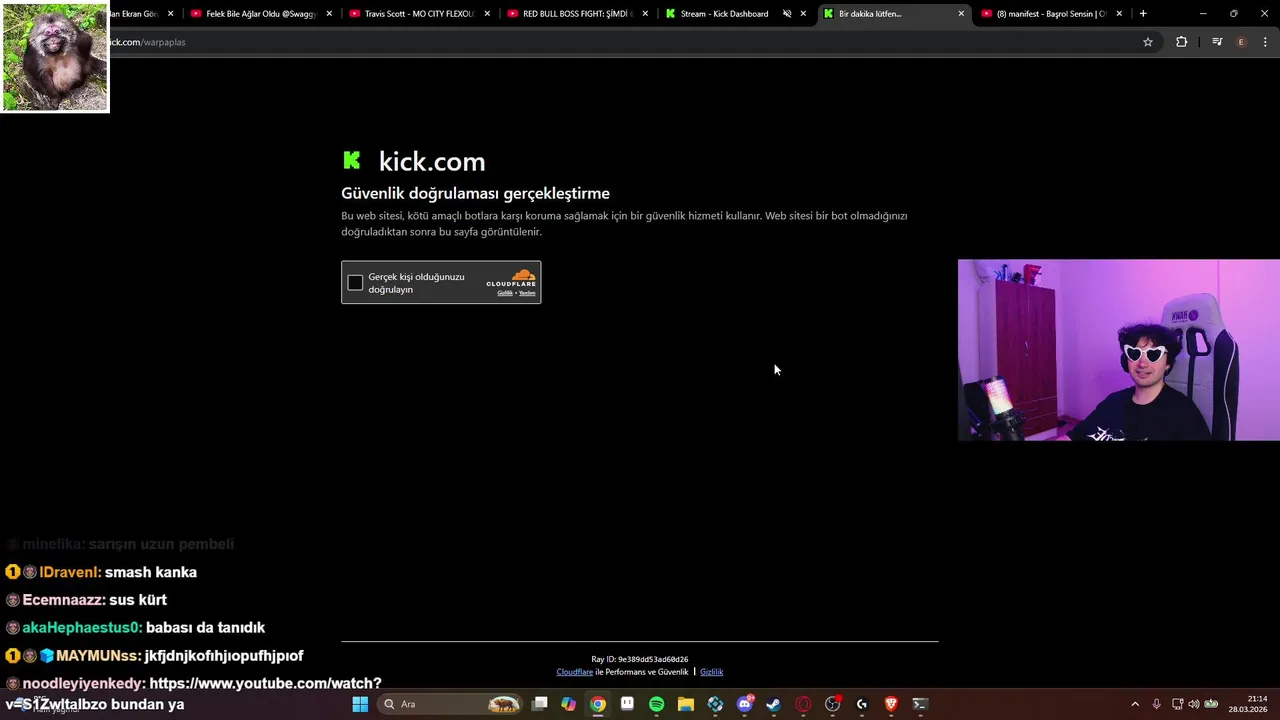1280x720 pixels.
Task: Open the volume icon in the system tray
Action: [1193, 704]
